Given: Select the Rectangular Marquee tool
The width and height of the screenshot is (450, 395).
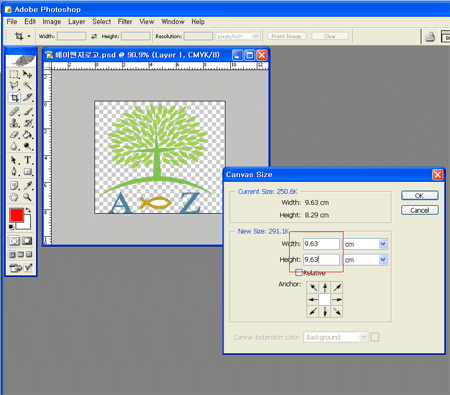Looking at the screenshot, I should (14, 74).
